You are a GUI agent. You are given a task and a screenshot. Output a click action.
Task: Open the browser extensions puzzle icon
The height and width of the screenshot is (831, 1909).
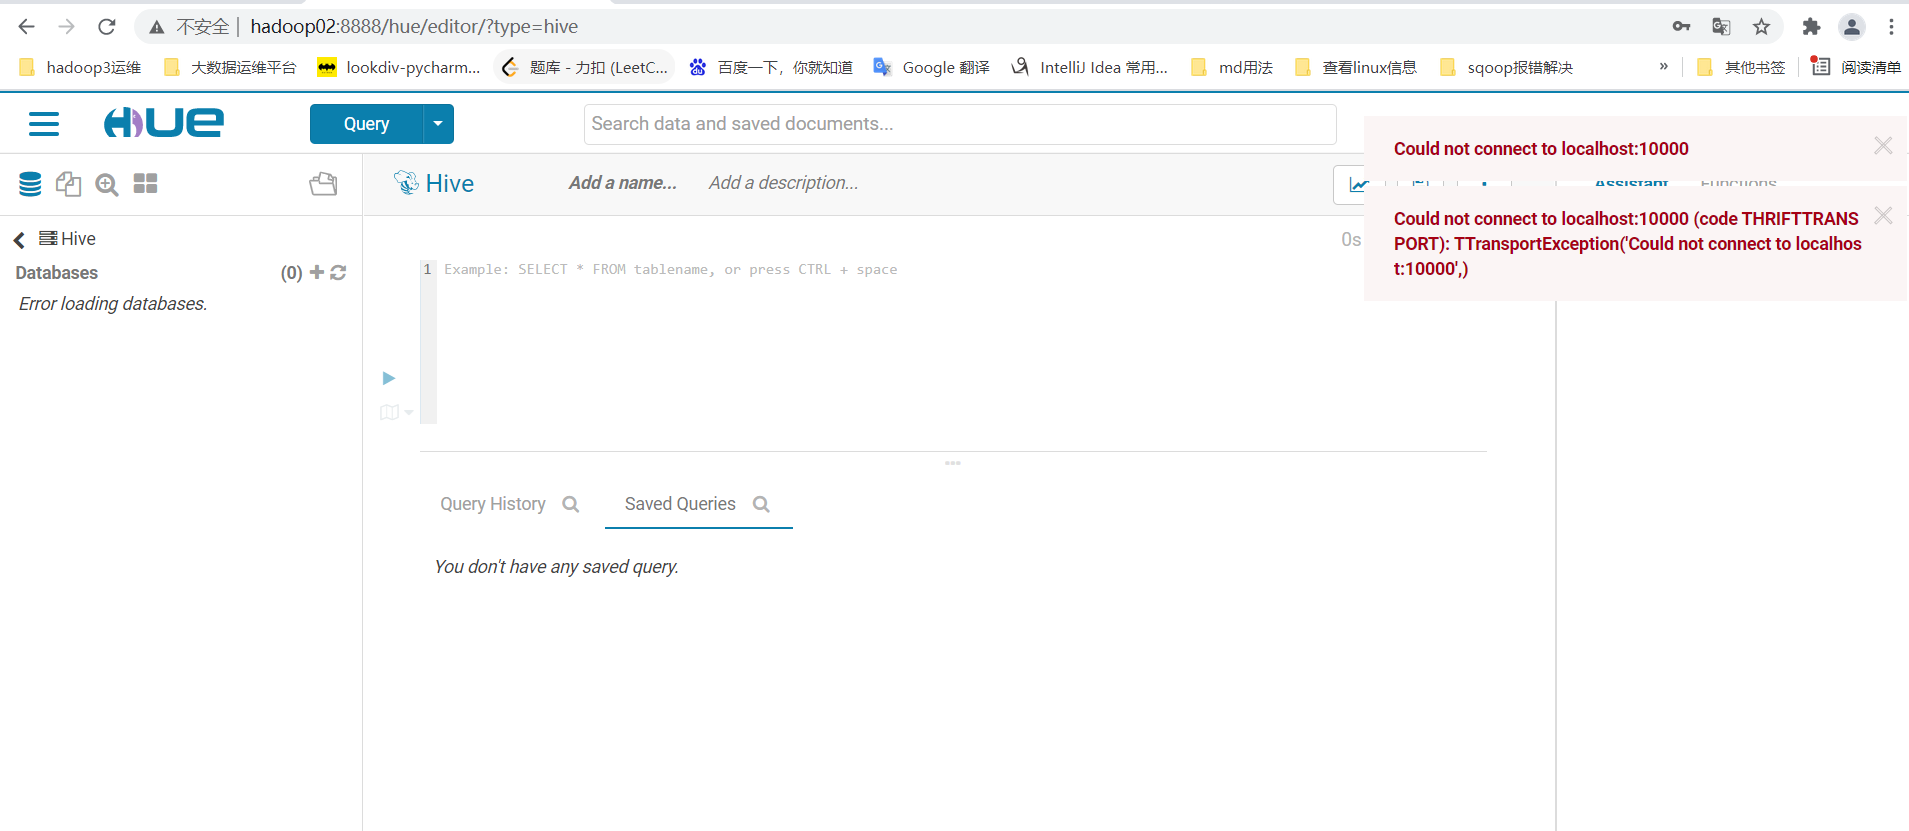(1811, 27)
